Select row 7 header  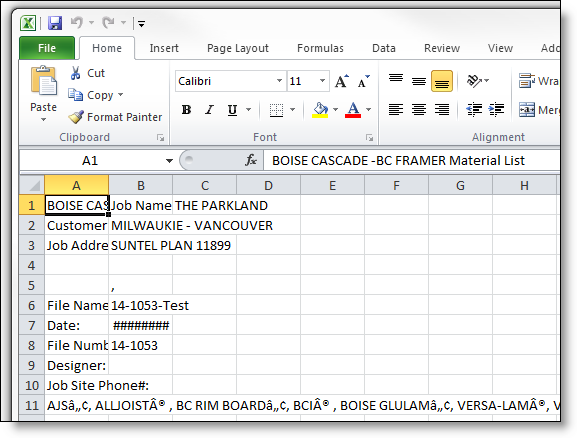(x=32, y=325)
